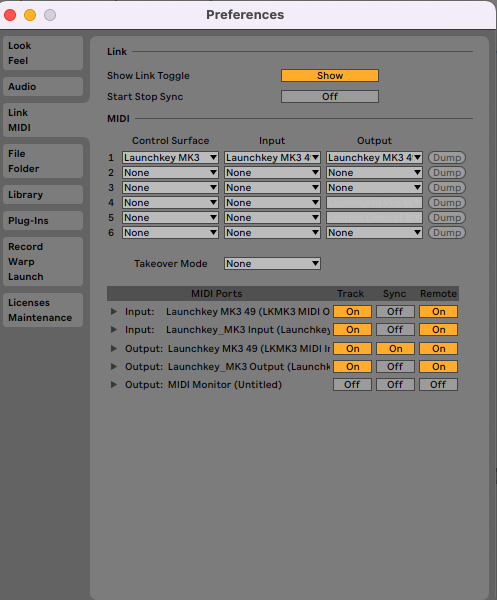Viewport: 497px width, 600px height.
Task: Click the Track column header
Action: (350, 293)
